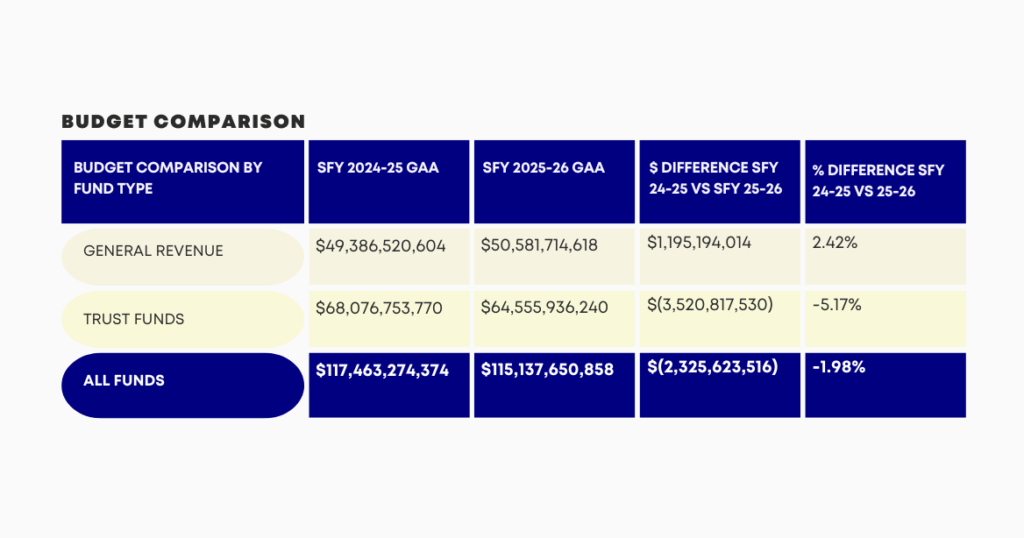This screenshot has height=538, width=1024.
Task: Select the $50,581,714,618 cell
Action: [554, 256]
